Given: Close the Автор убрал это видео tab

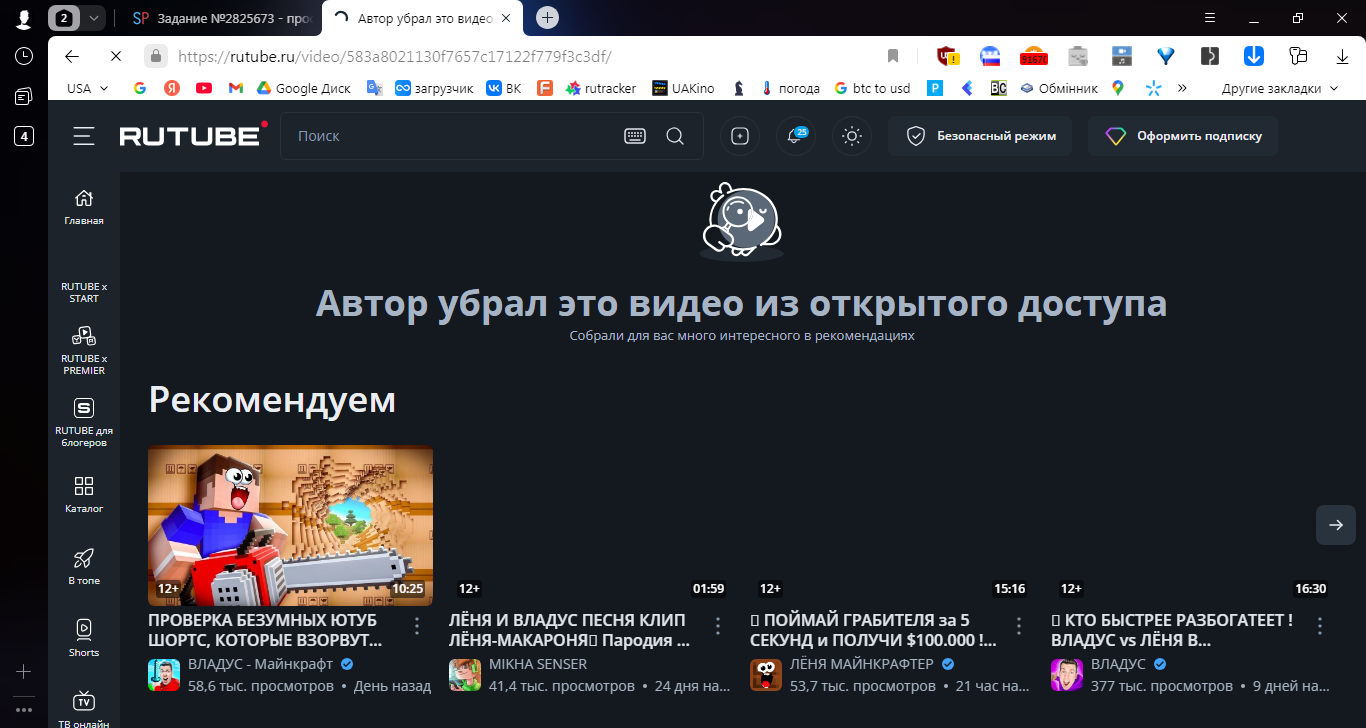Looking at the screenshot, I should tap(506, 18).
